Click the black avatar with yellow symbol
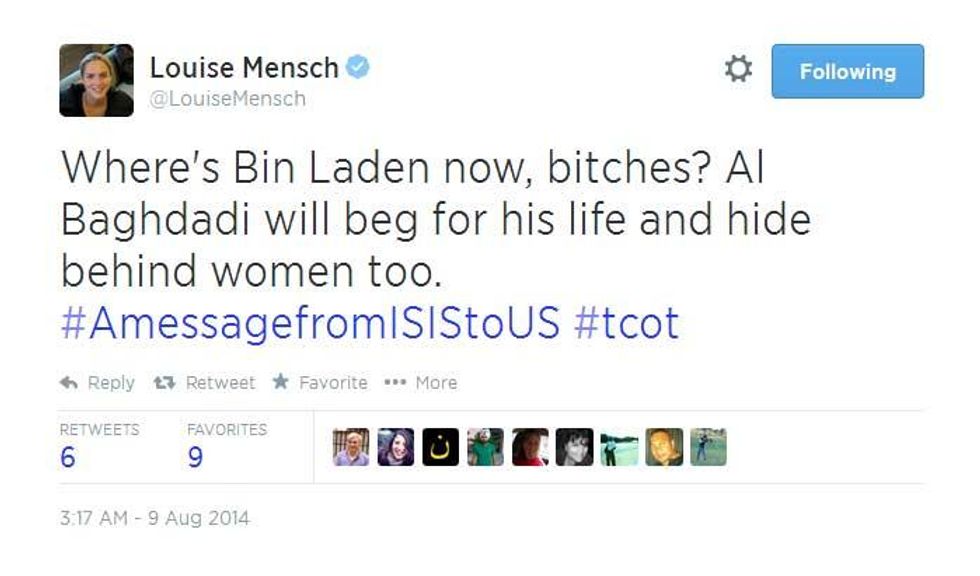The width and height of the screenshot is (980, 576). tap(440, 447)
